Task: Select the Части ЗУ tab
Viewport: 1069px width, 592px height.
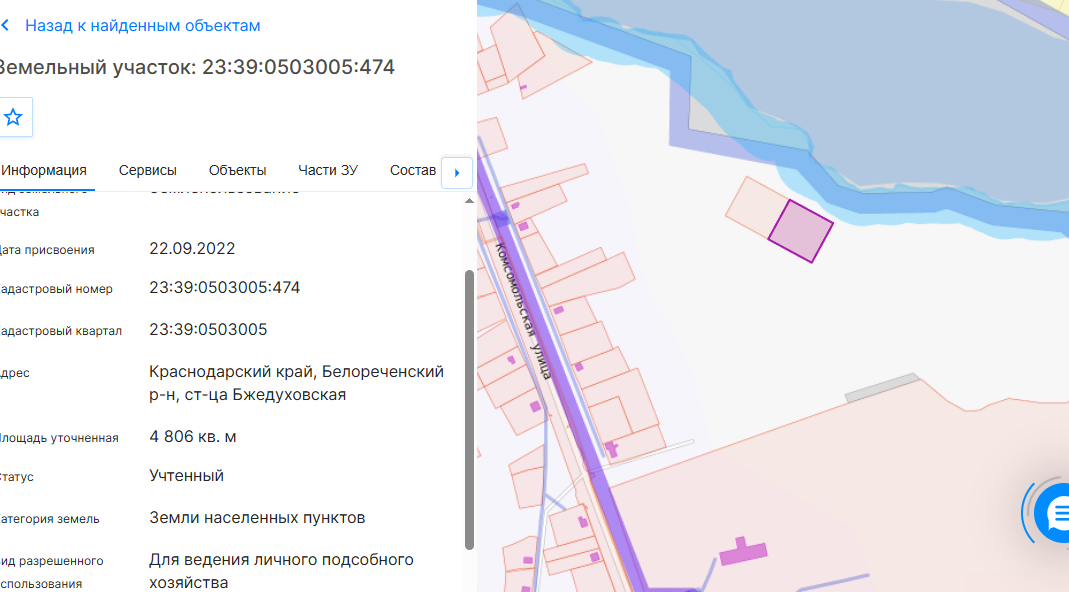Action: click(x=328, y=171)
